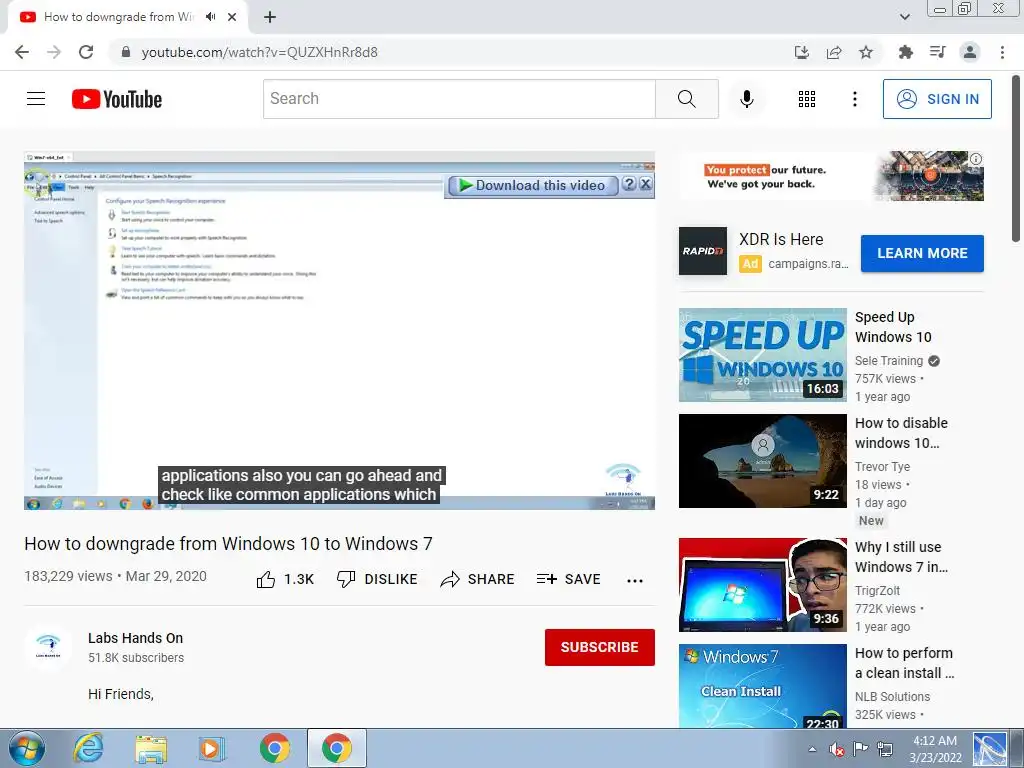The width and height of the screenshot is (1024, 768).
Task: Save the video to a playlist
Action: pyautogui.click(x=568, y=579)
